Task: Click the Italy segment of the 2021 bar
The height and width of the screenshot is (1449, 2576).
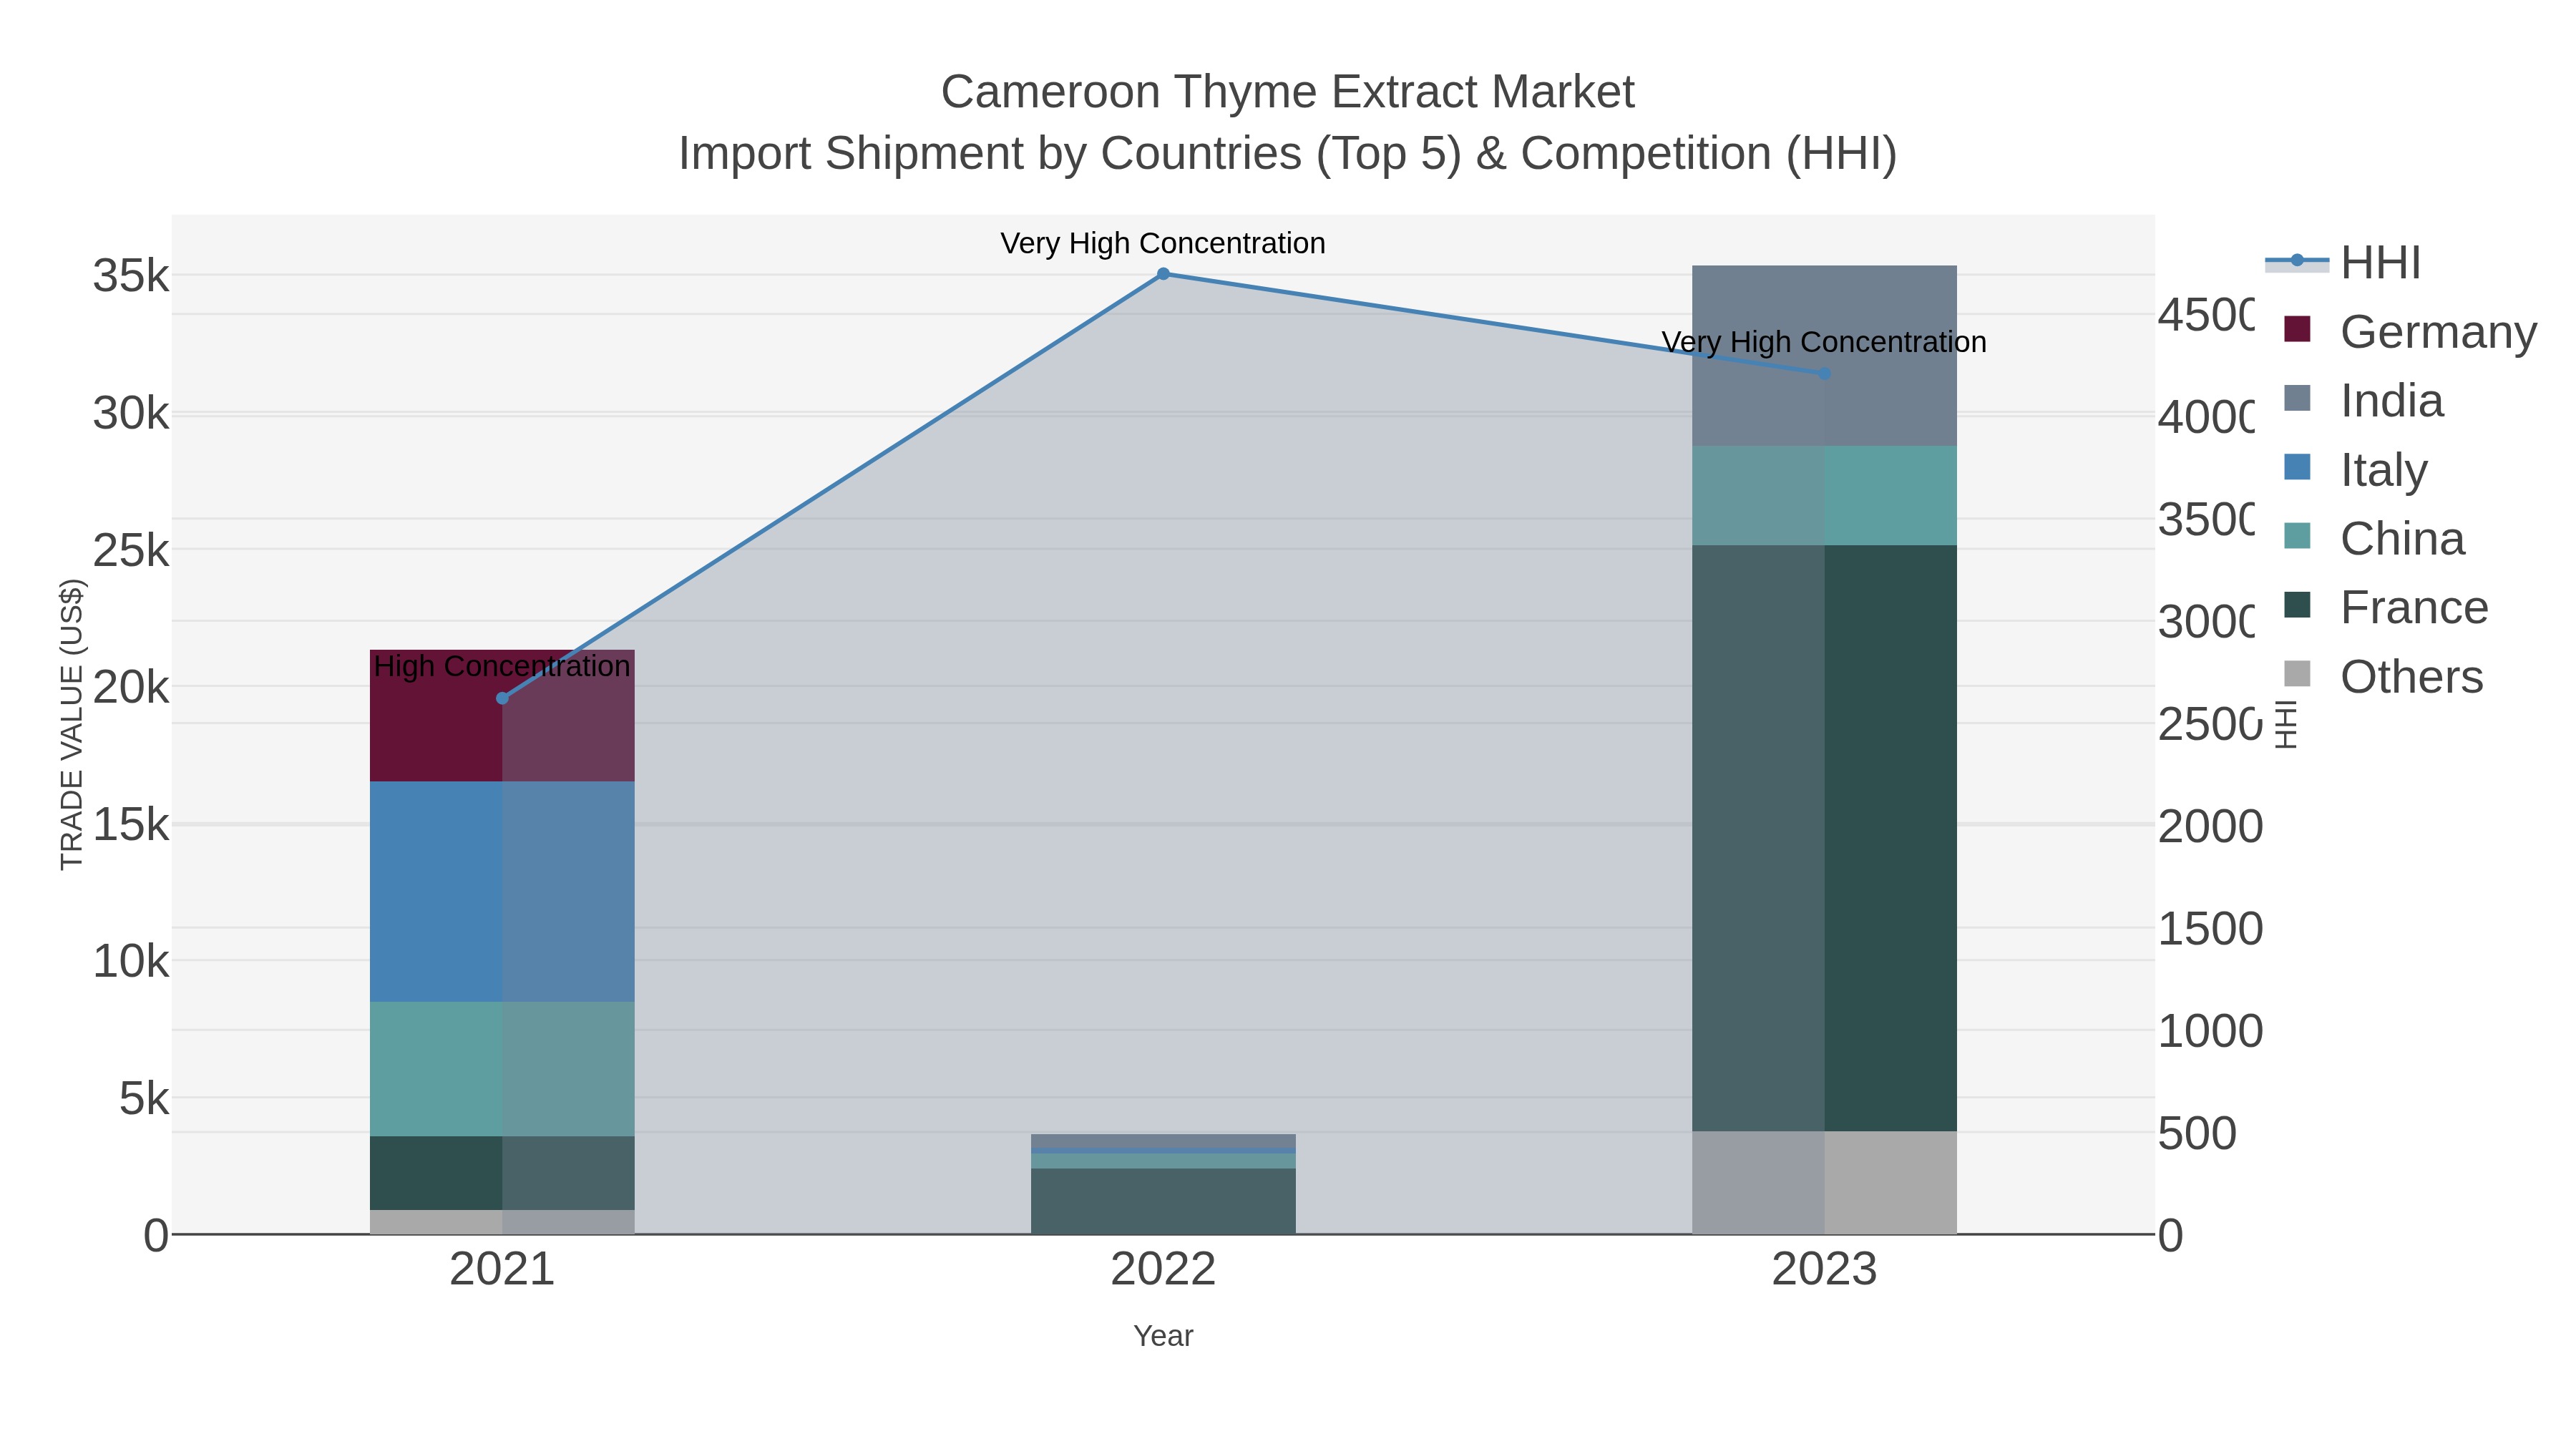Action: click(x=502, y=892)
